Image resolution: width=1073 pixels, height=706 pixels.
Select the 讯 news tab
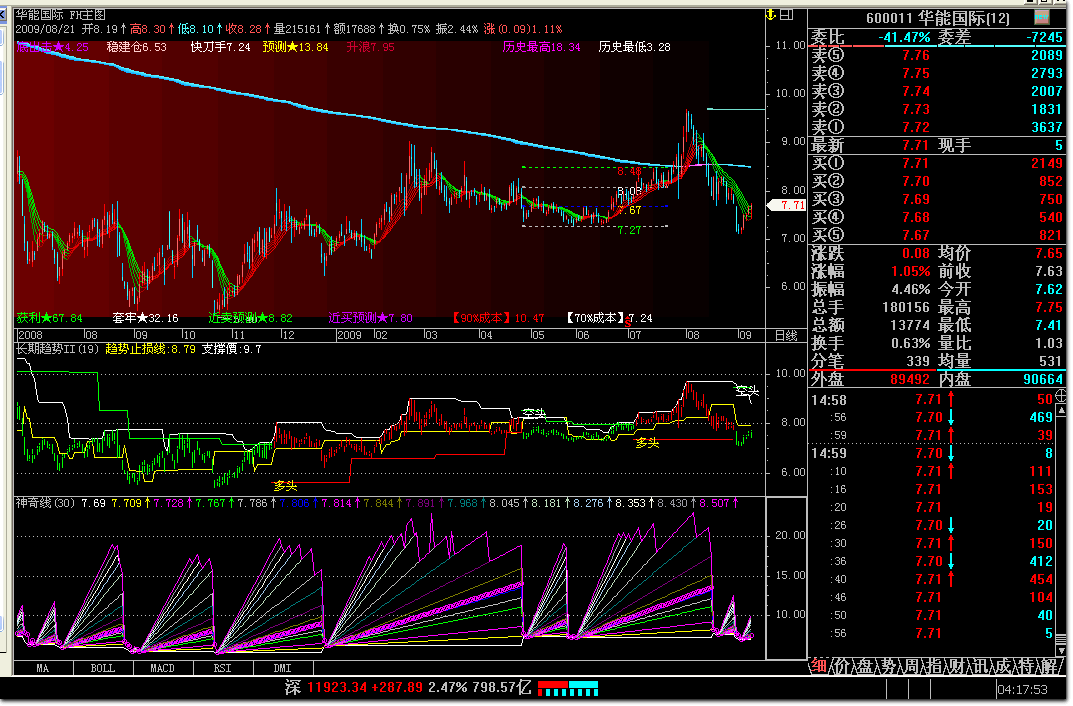tap(980, 666)
